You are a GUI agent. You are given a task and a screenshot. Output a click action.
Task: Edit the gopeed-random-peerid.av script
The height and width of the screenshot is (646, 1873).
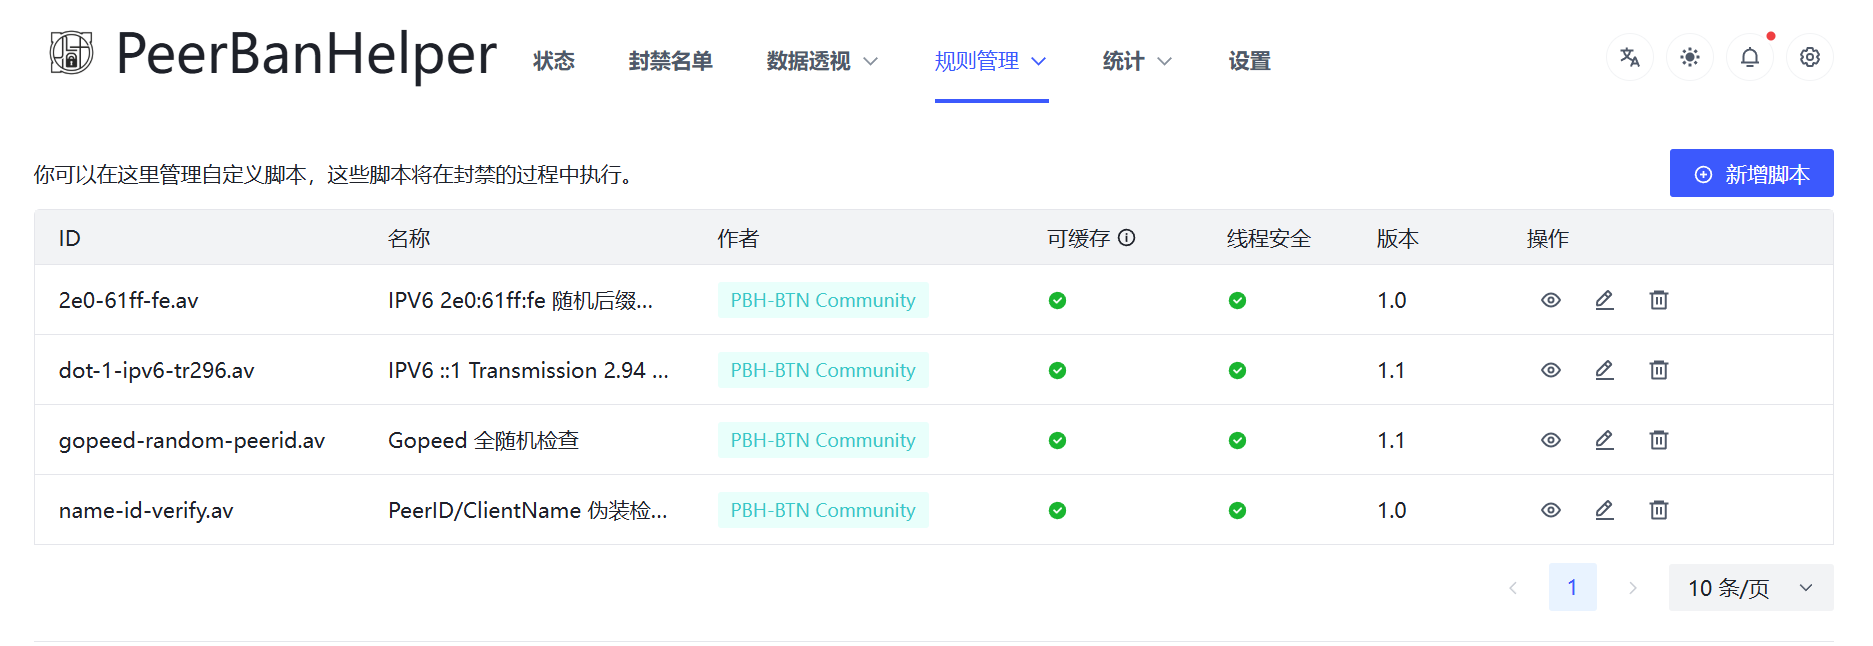[1605, 440]
